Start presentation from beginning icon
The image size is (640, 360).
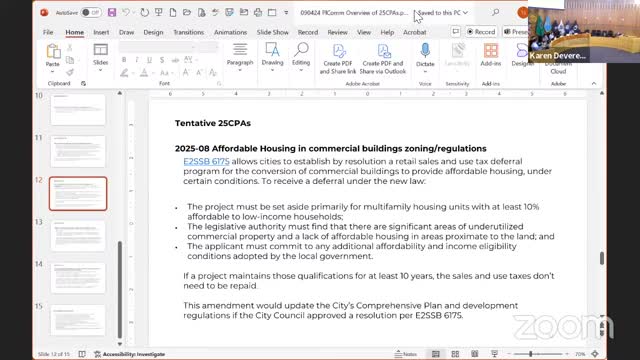click(x=159, y=12)
